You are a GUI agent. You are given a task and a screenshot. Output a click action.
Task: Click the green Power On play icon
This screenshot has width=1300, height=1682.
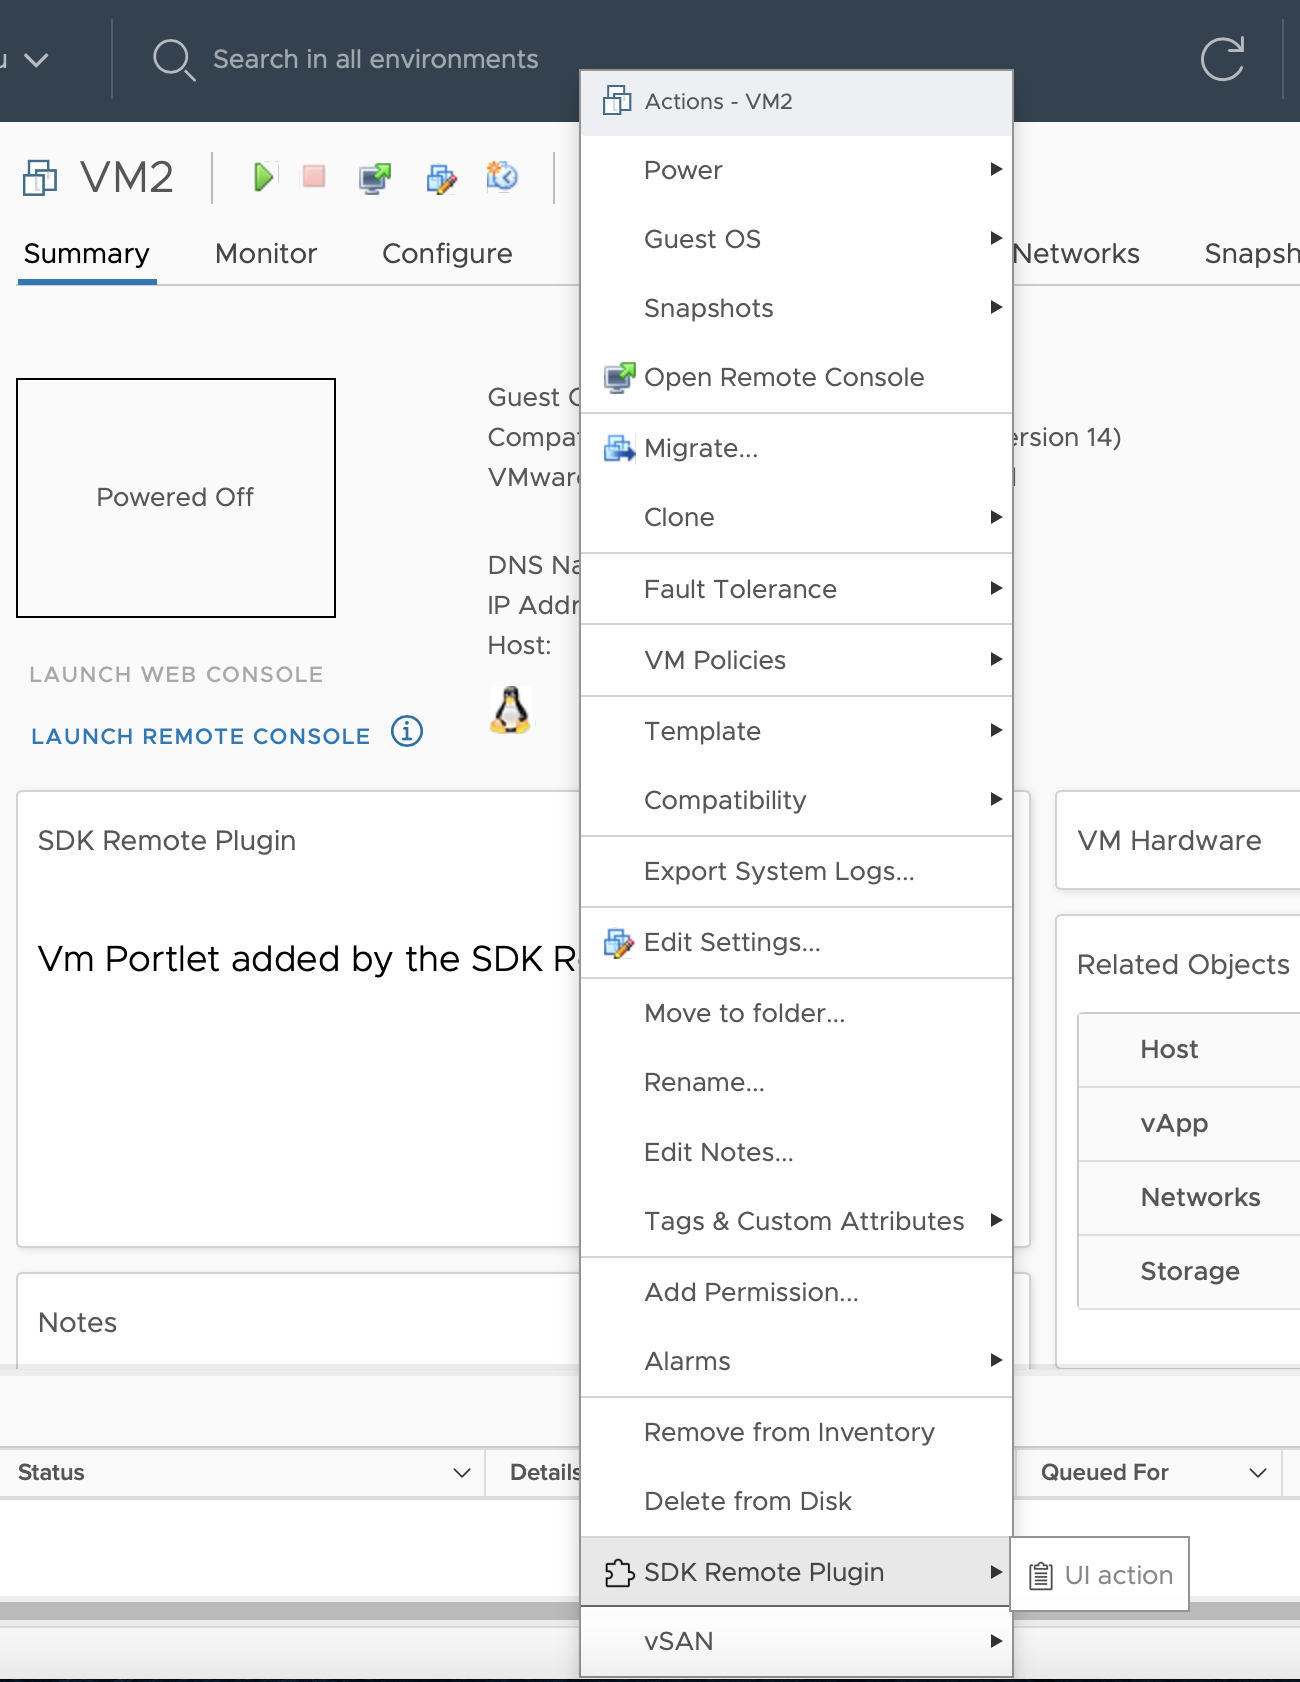264,178
